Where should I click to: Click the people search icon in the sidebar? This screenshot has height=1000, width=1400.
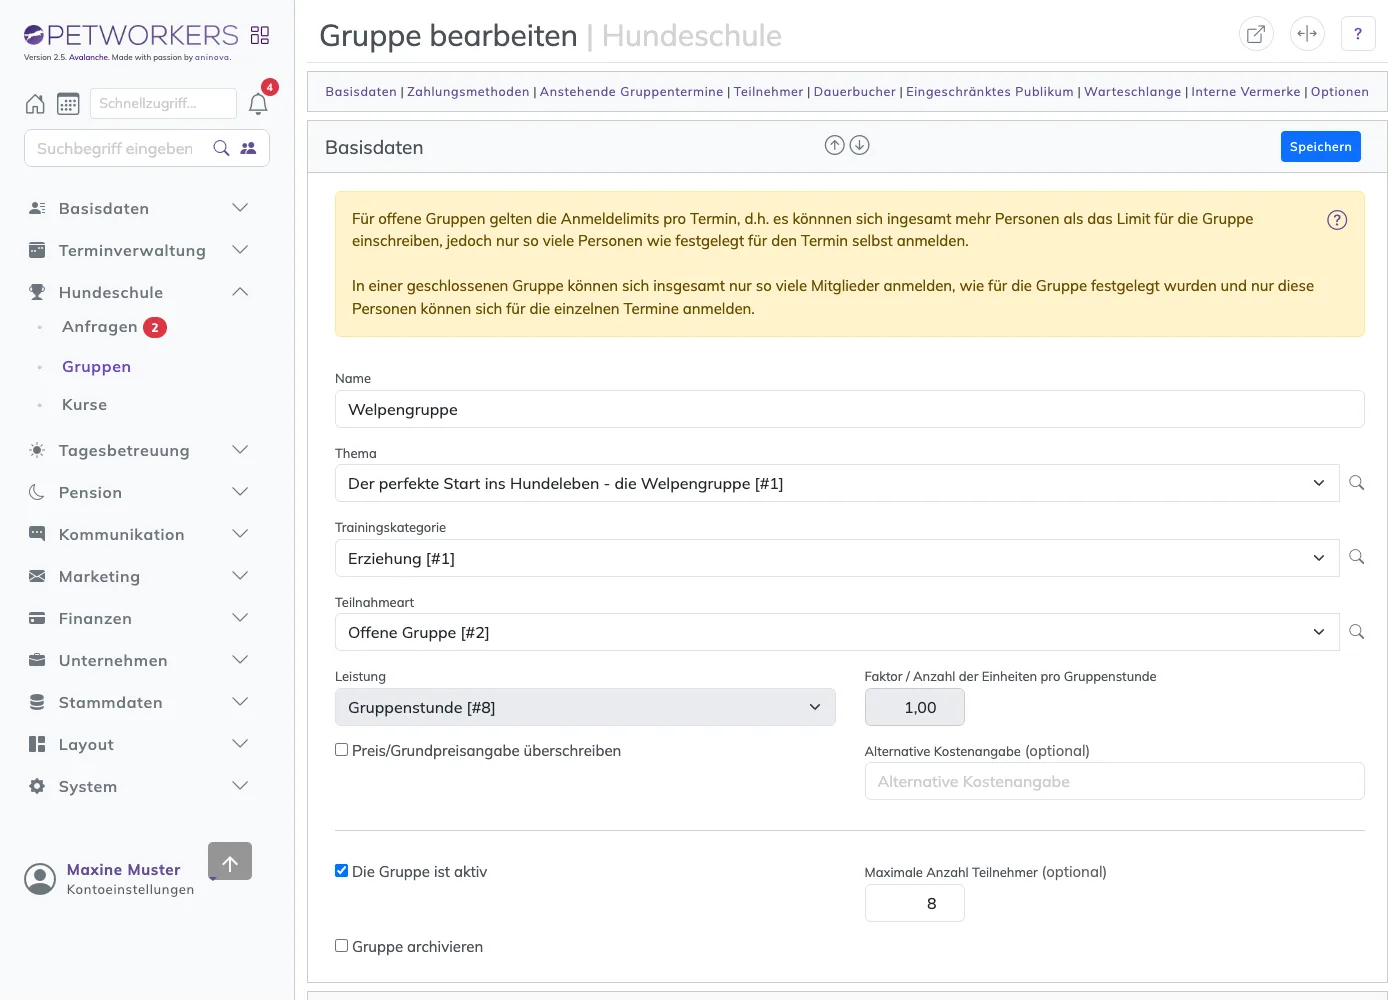coord(249,148)
